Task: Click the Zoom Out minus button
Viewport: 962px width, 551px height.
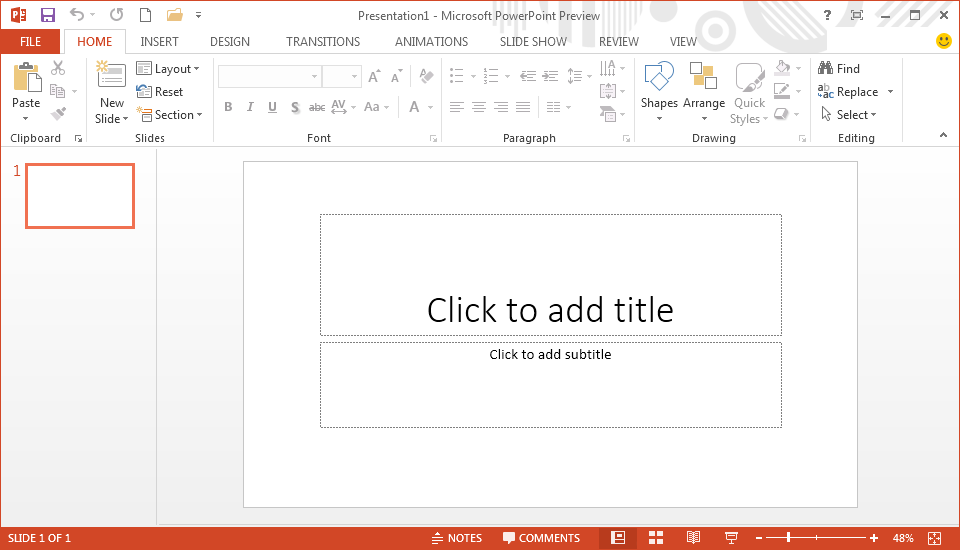Action: click(759, 538)
